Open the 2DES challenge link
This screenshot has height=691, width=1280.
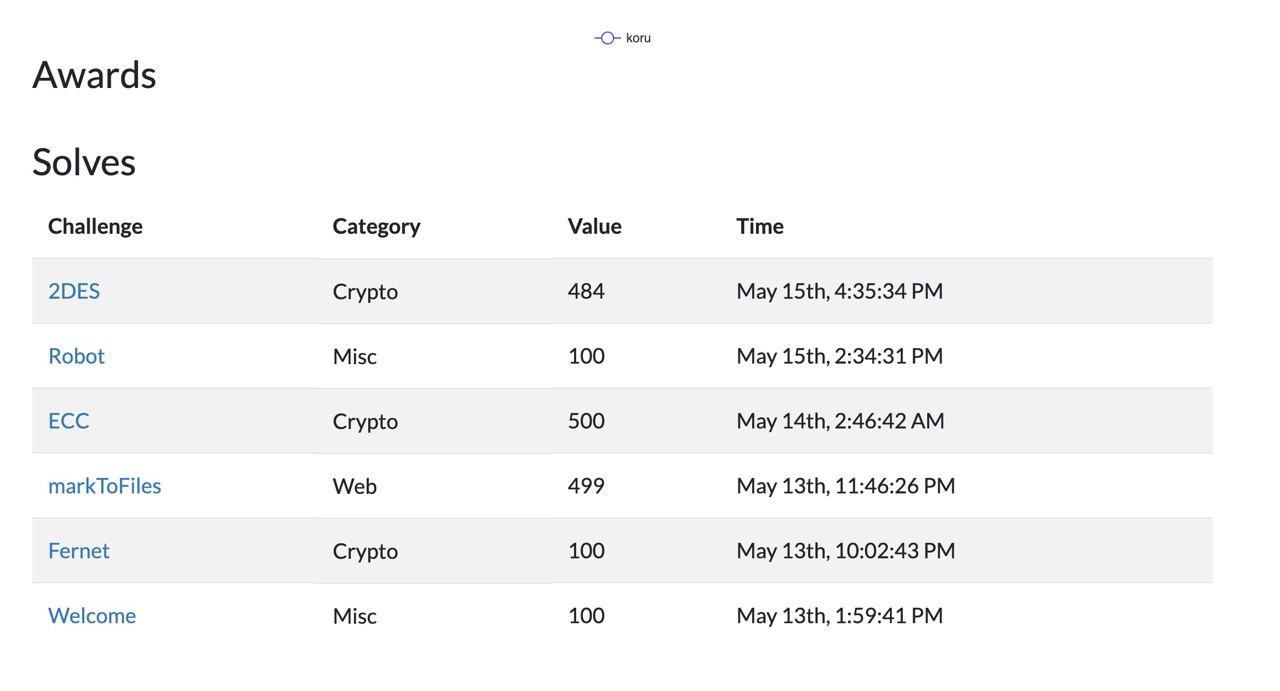coord(74,291)
